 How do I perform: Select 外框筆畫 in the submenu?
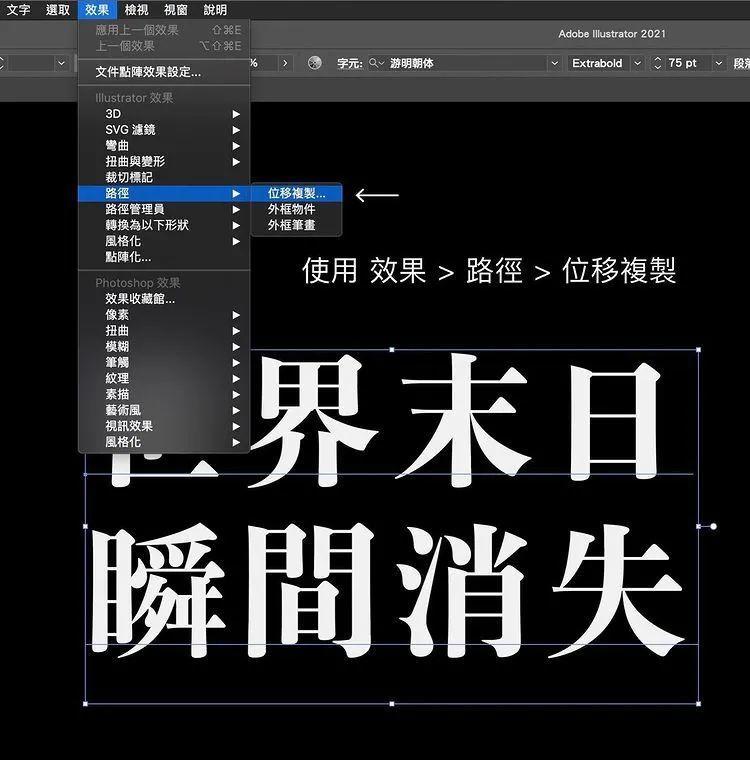291,225
